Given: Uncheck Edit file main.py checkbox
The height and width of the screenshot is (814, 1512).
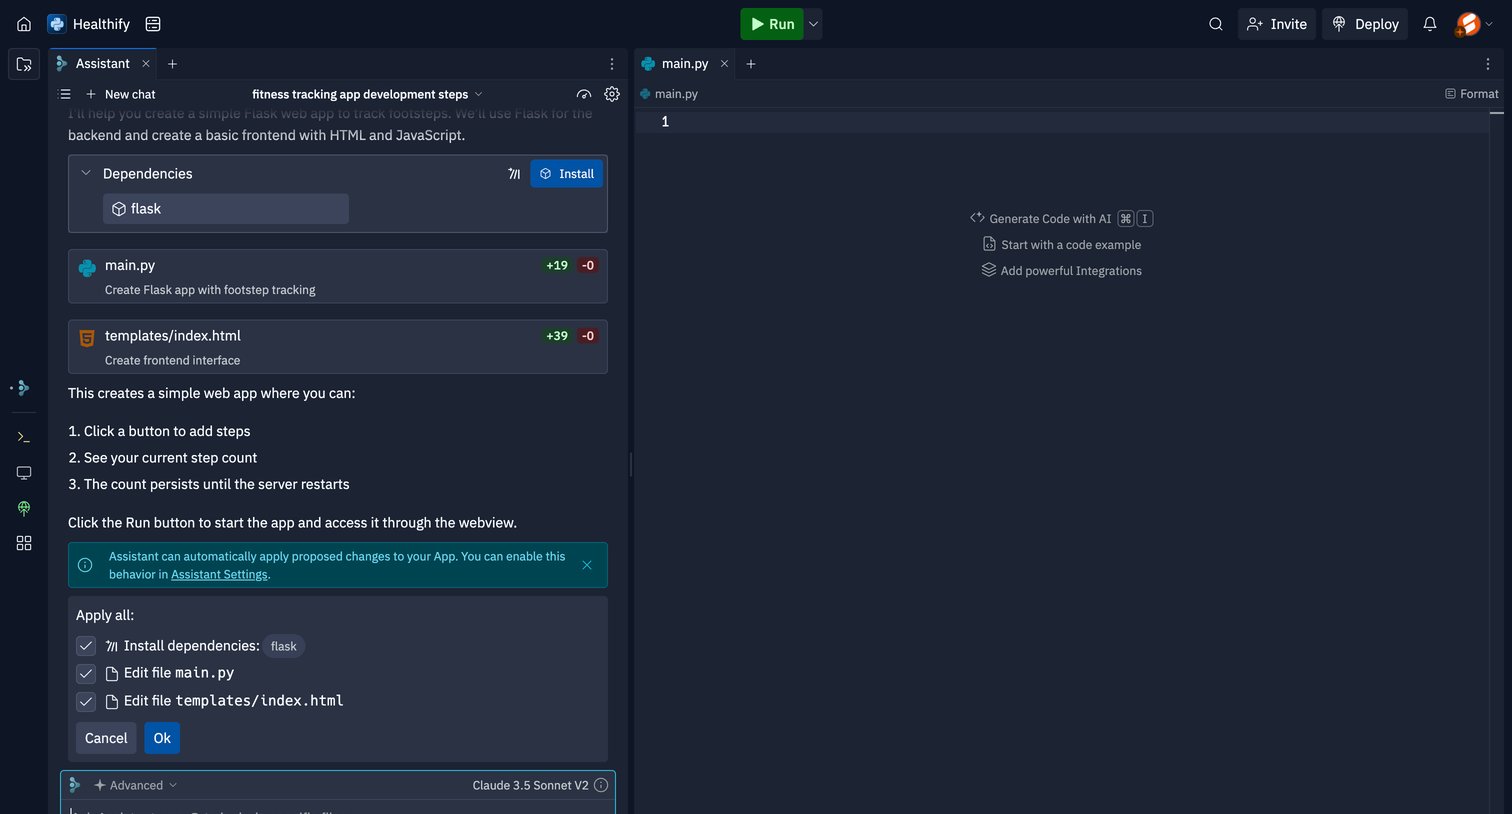Looking at the screenshot, I should coord(86,673).
